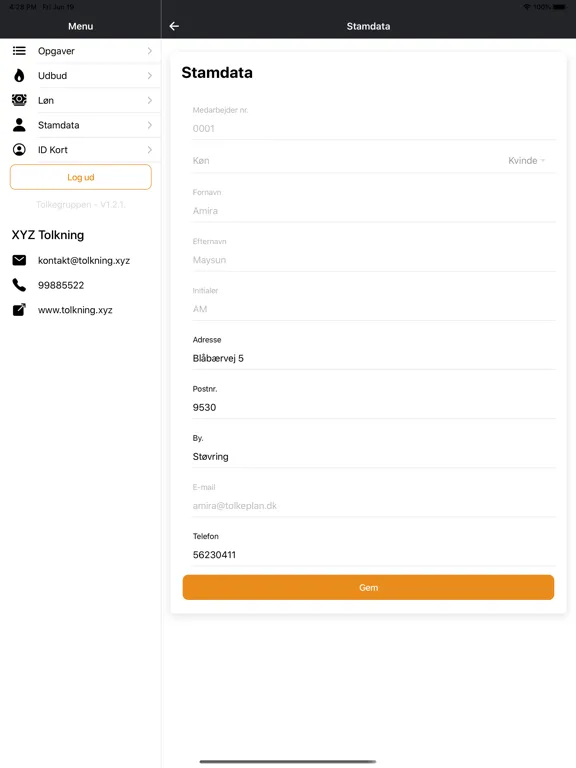Screen dimensions: 576x768
Task: Click the Løn money icon
Action: (19, 100)
